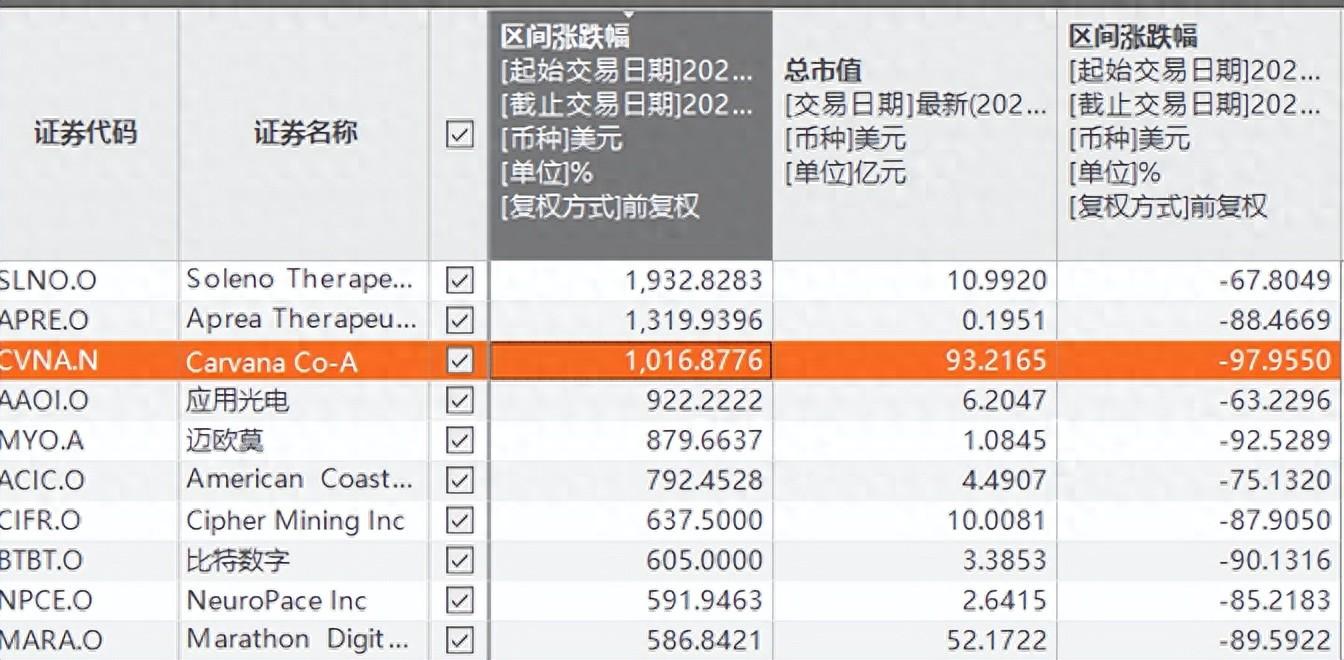The width and height of the screenshot is (1344, 660).
Task: Uncheck the checkbox next to 迈欧莫
Action: [x=459, y=440]
